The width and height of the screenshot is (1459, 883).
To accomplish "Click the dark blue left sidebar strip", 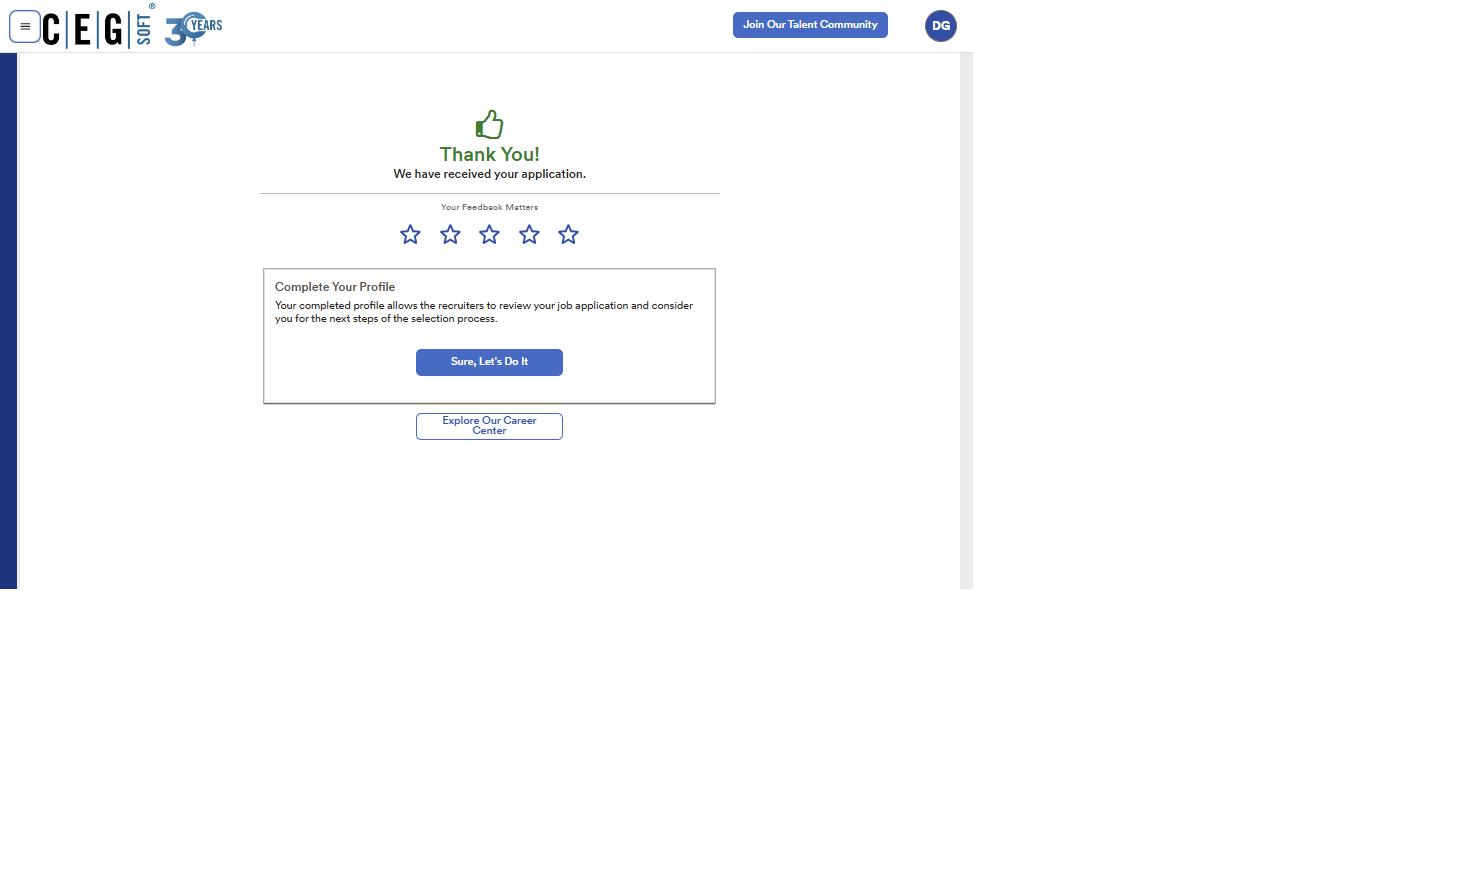I will tap(8, 320).
